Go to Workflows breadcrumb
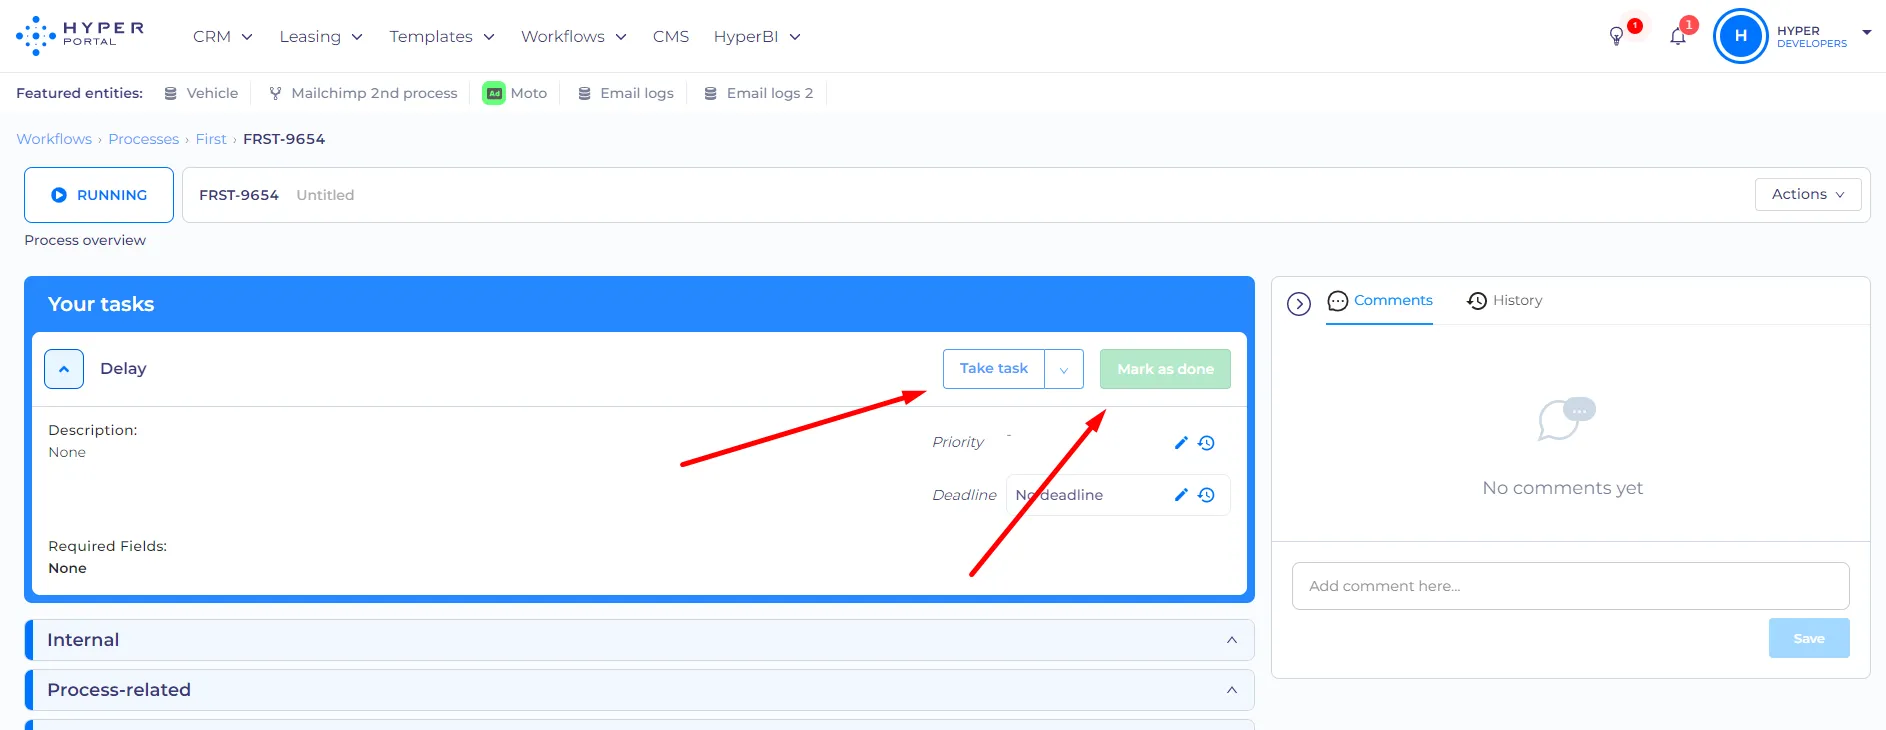The width and height of the screenshot is (1886, 730). click(x=54, y=139)
